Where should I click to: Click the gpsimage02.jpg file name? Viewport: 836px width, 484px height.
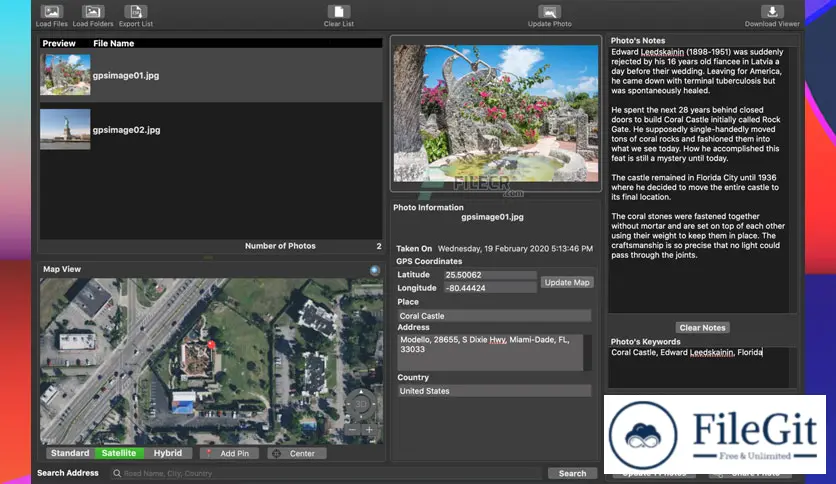point(126,130)
